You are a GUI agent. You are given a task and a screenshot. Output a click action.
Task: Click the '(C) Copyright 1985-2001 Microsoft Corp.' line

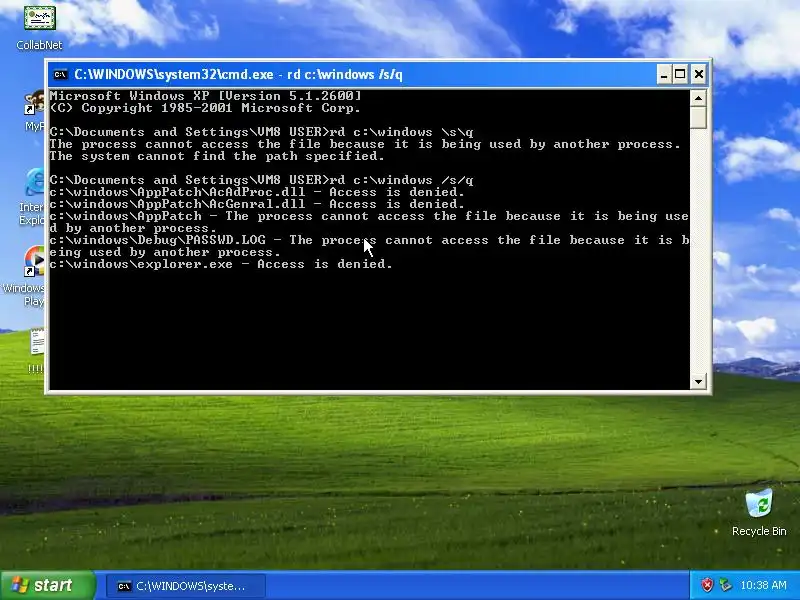(205, 108)
